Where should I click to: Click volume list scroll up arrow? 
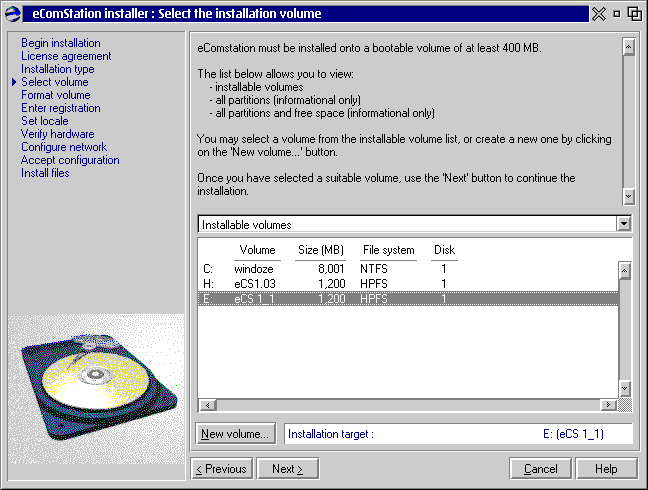(625, 271)
